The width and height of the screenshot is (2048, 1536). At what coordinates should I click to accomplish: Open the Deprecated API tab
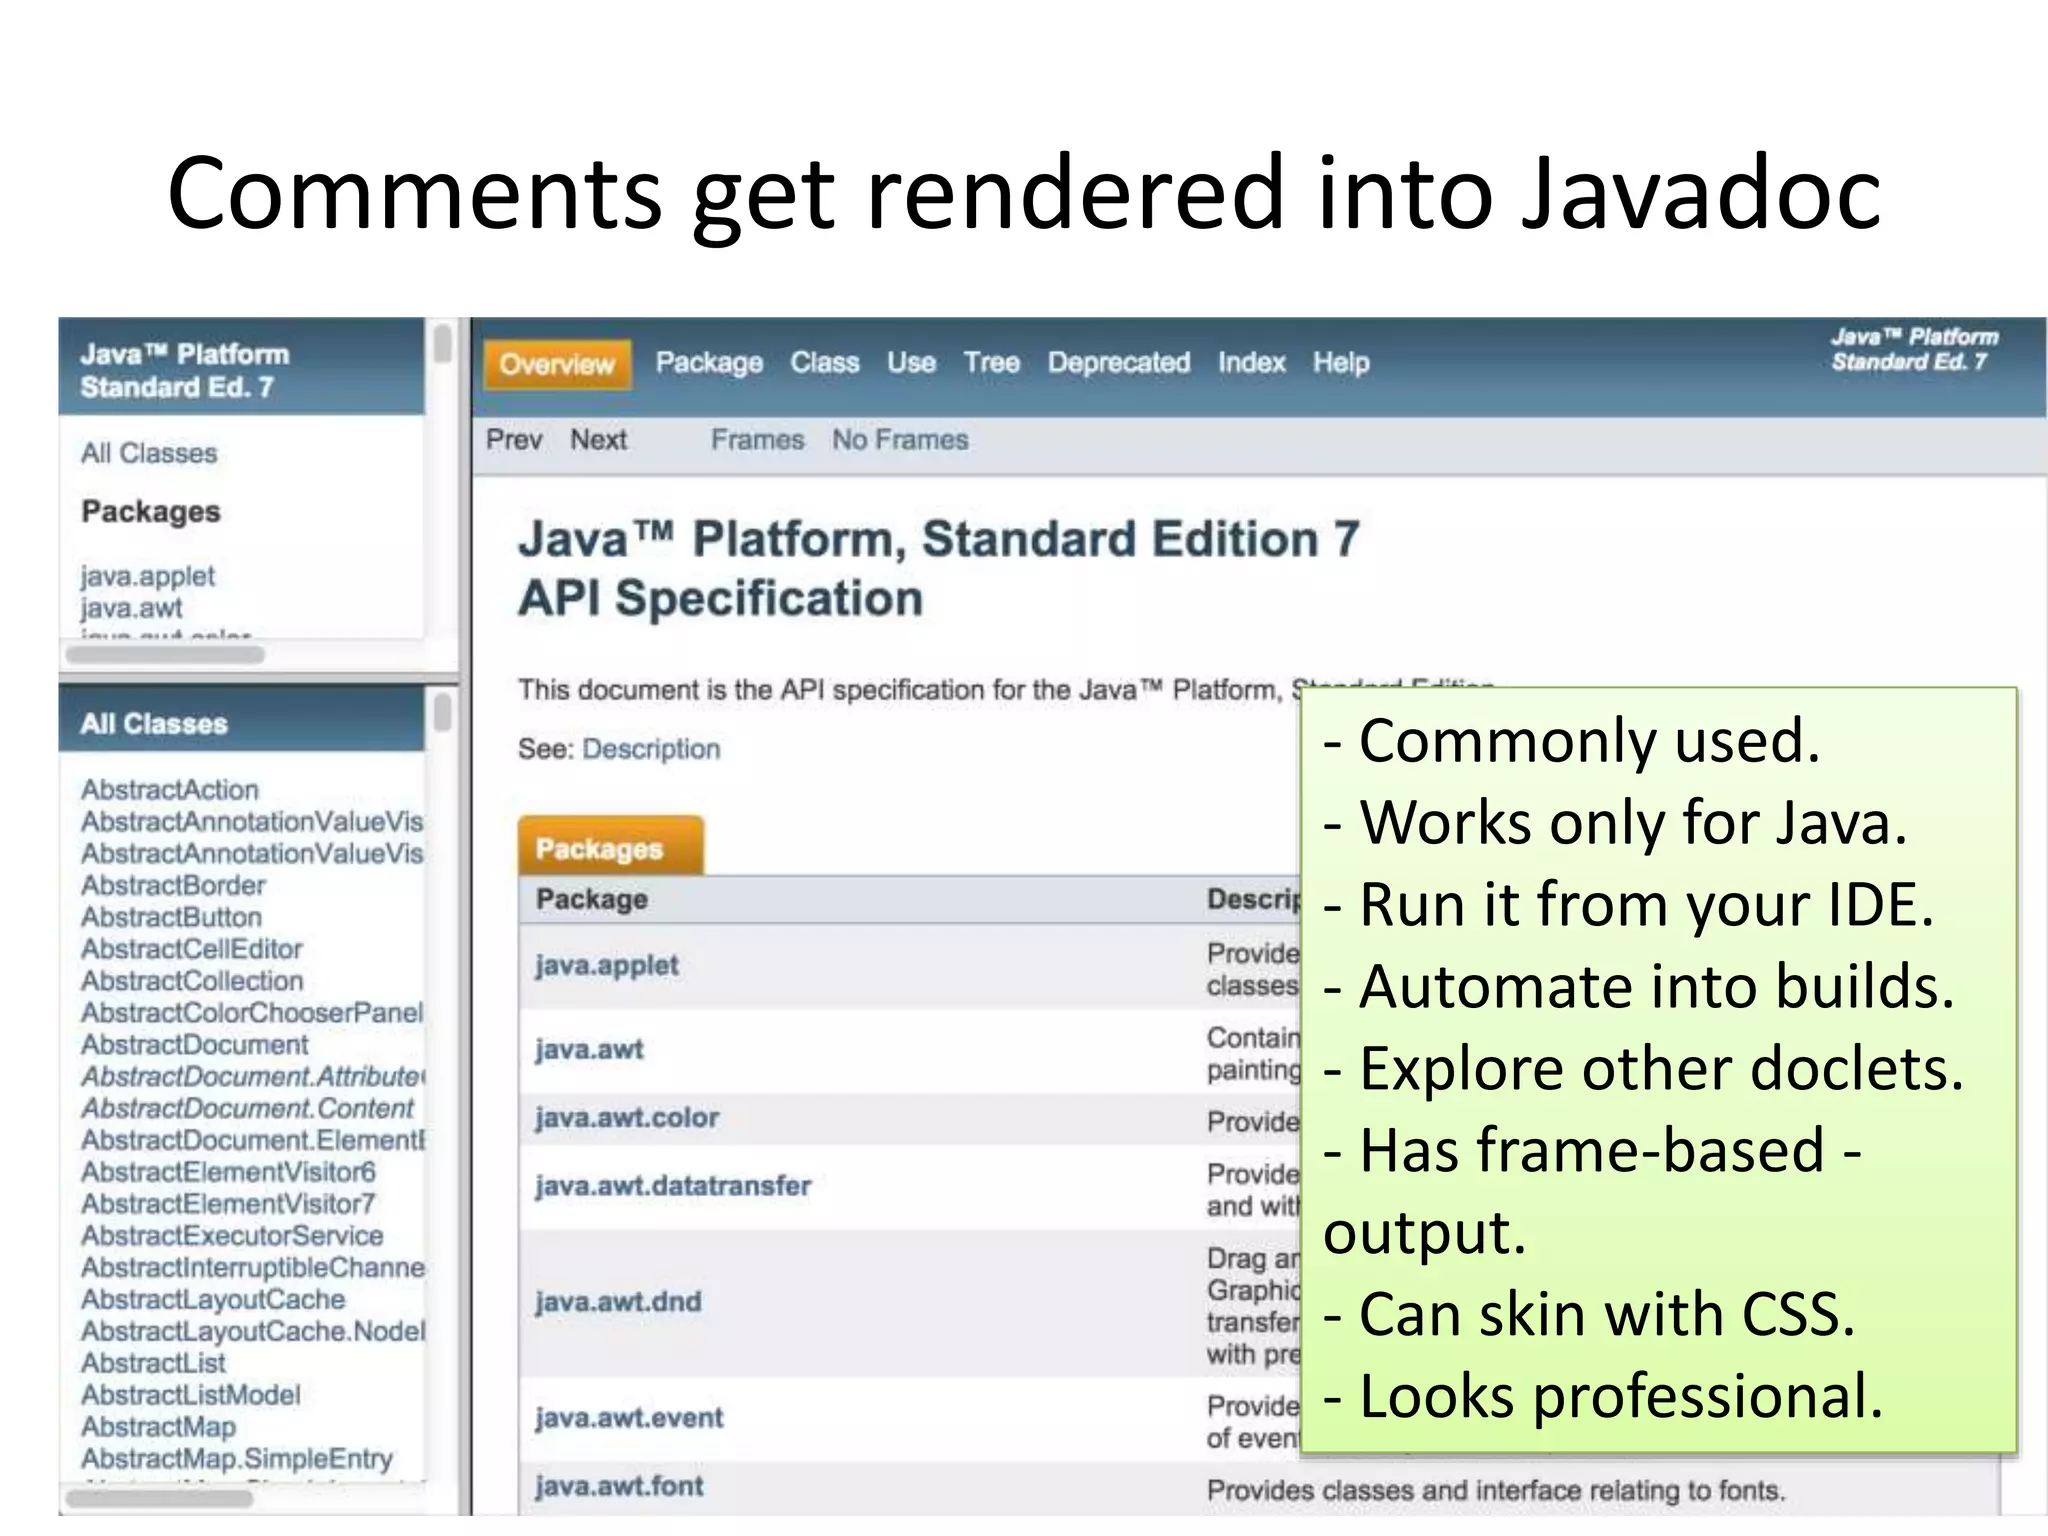click(x=1118, y=363)
